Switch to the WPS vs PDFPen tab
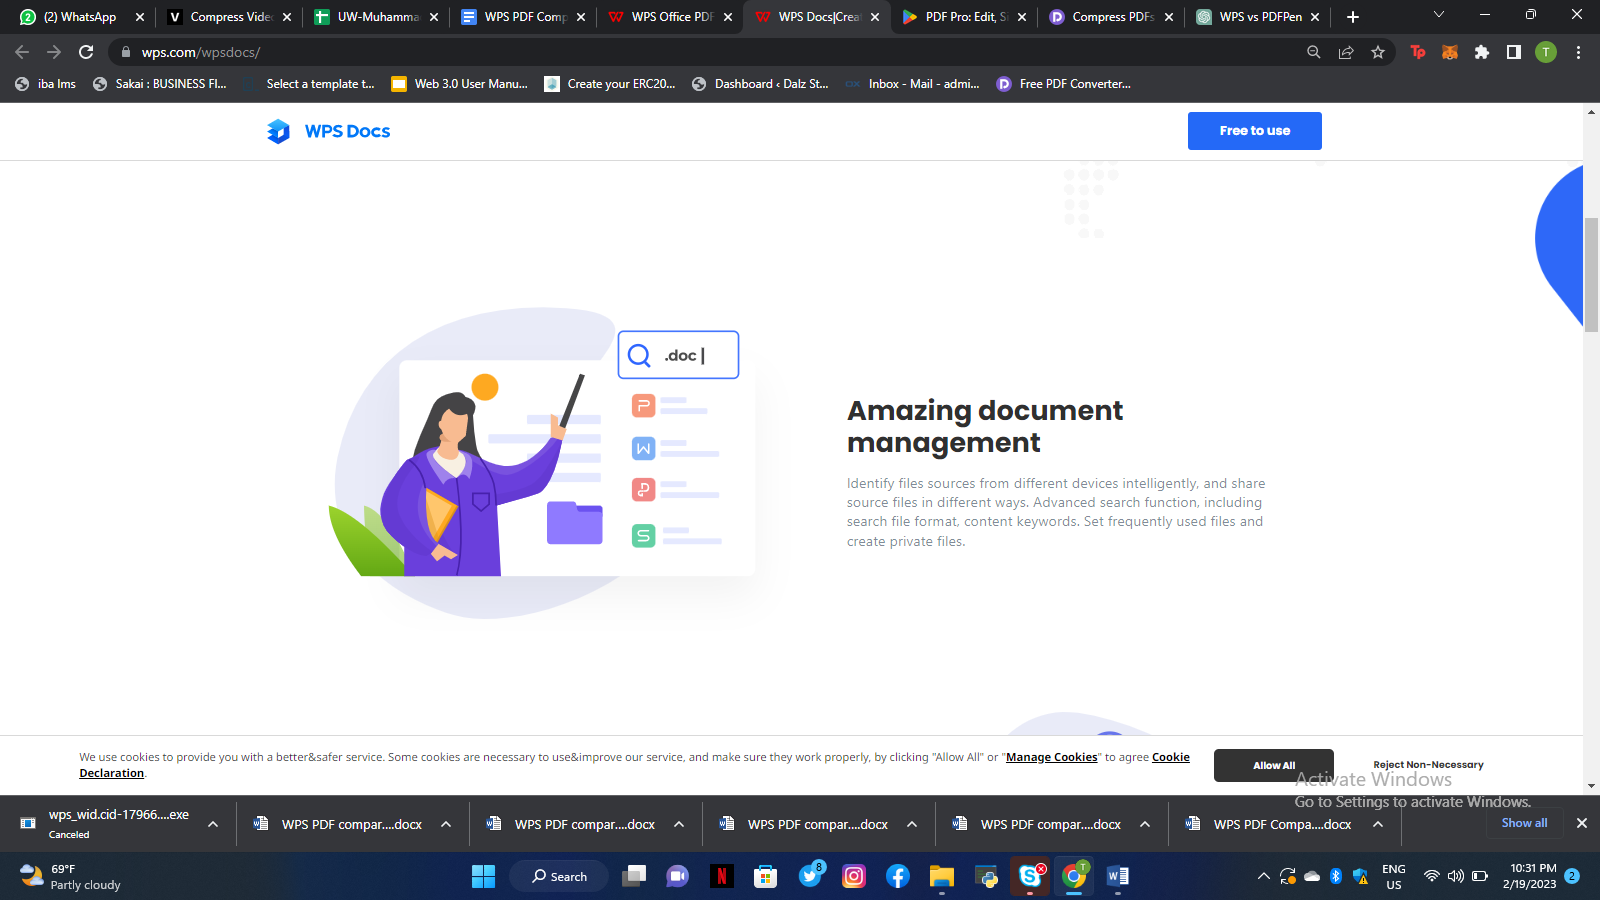Image resolution: width=1600 pixels, height=900 pixels. pos(1259,17)
